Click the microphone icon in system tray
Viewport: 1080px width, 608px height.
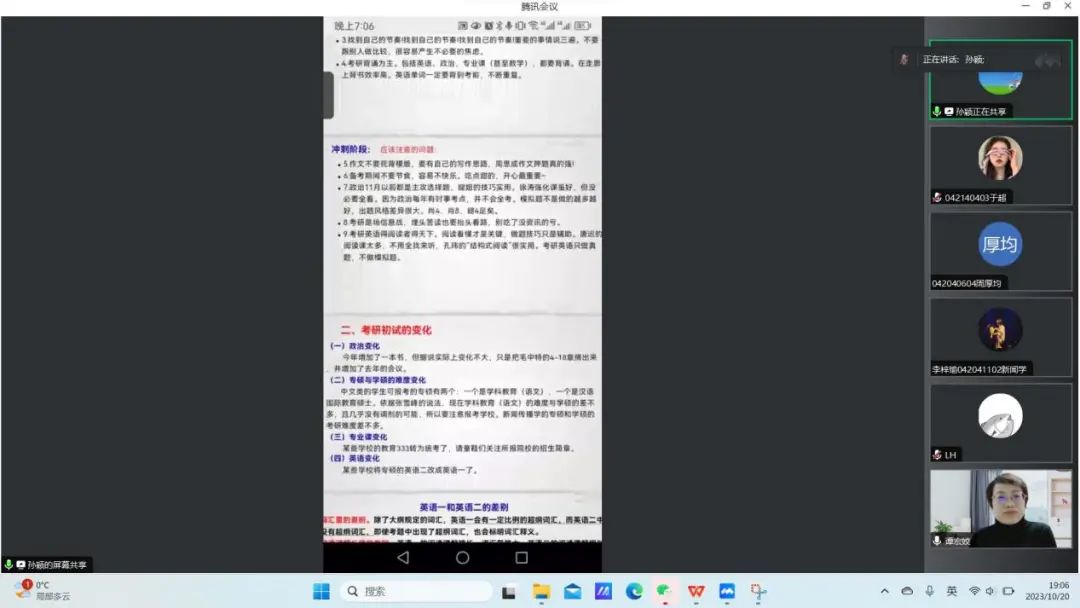point(929,591)
